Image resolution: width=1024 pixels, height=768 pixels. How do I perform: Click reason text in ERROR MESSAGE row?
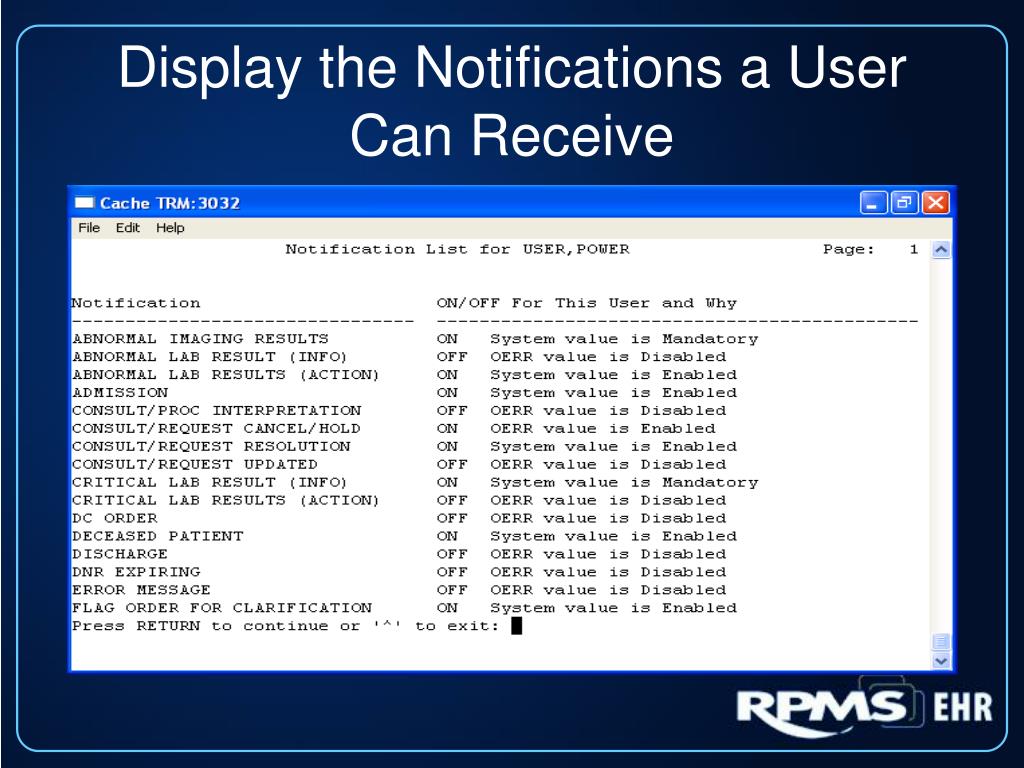pyautogui.click(x=608, y=590)
